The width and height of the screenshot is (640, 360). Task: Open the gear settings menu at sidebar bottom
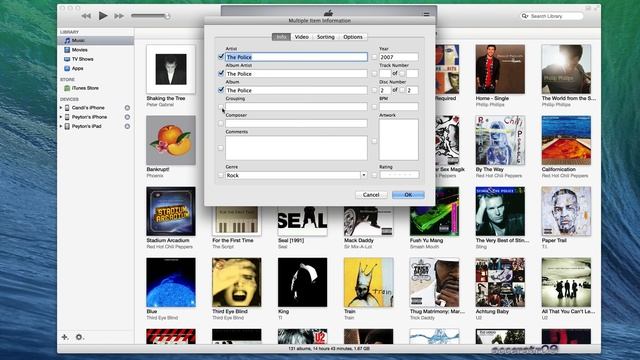point(79,337)
